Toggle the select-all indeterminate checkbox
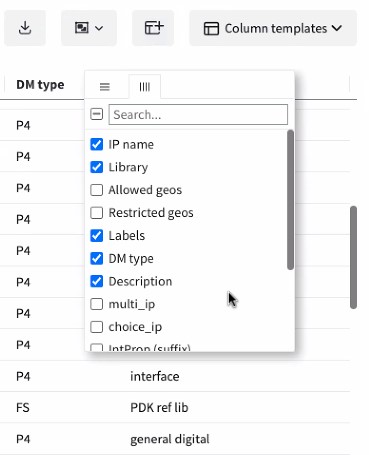The width and height of the screenshot is (369, 455). 96,114
